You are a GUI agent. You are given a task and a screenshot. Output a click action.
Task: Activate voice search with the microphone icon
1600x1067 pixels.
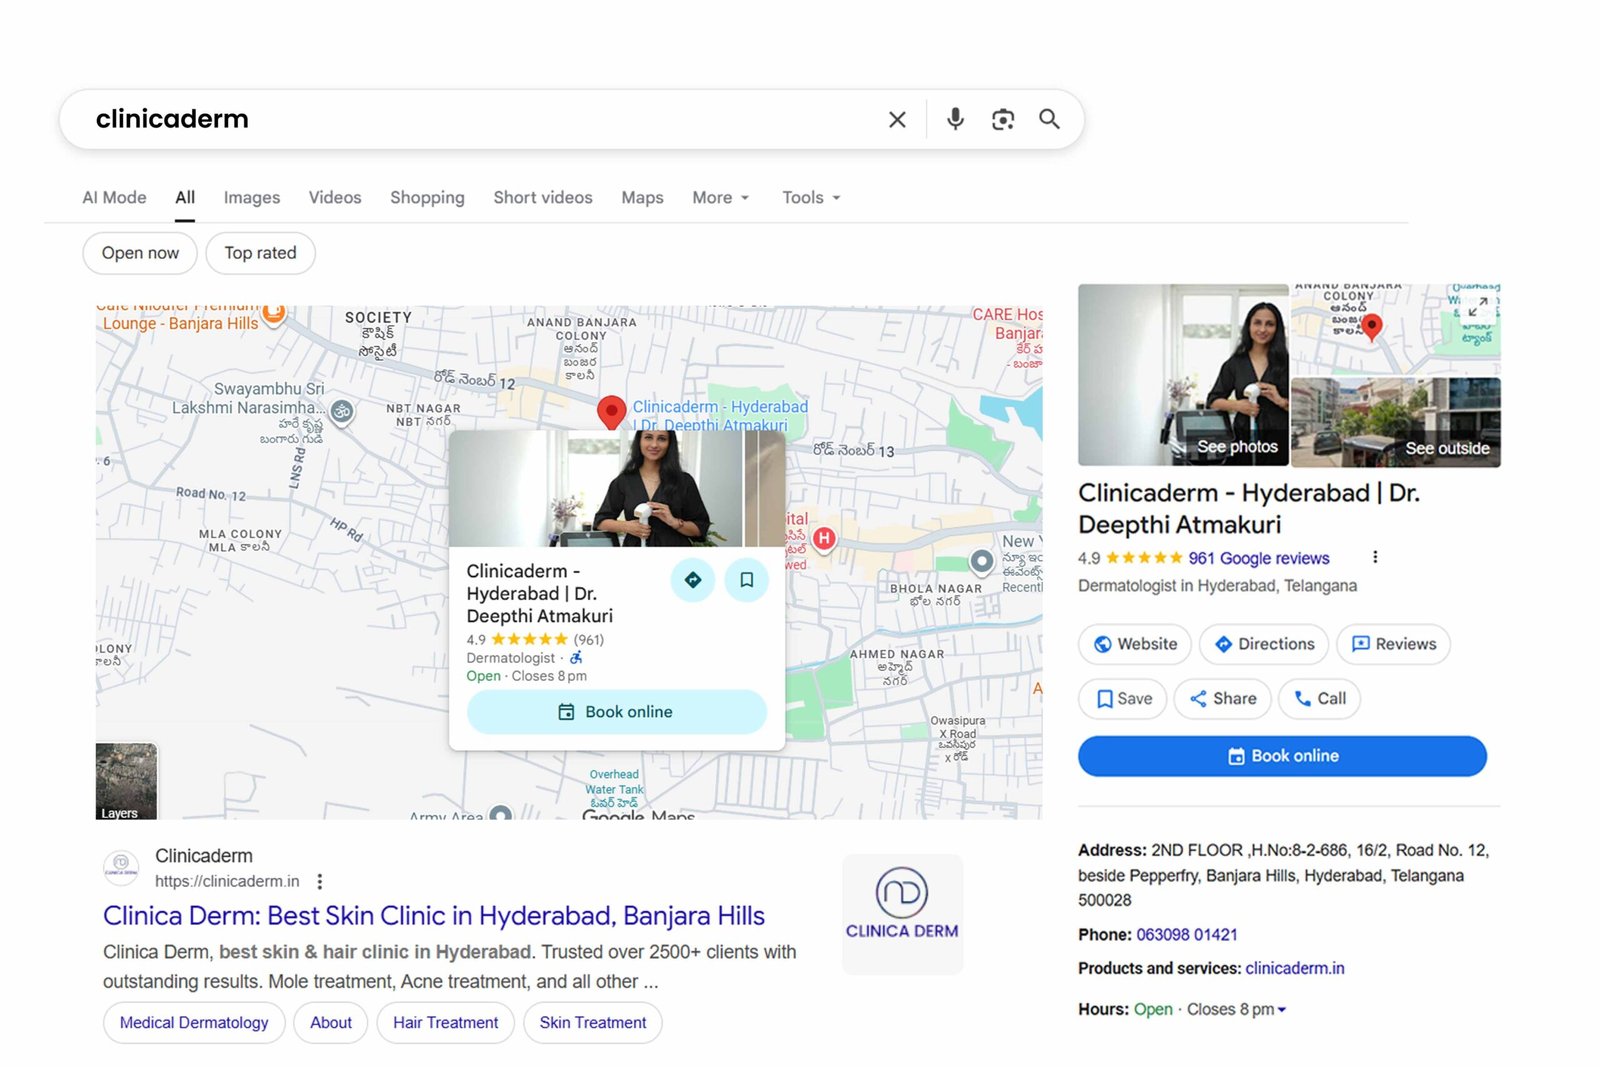955,119
